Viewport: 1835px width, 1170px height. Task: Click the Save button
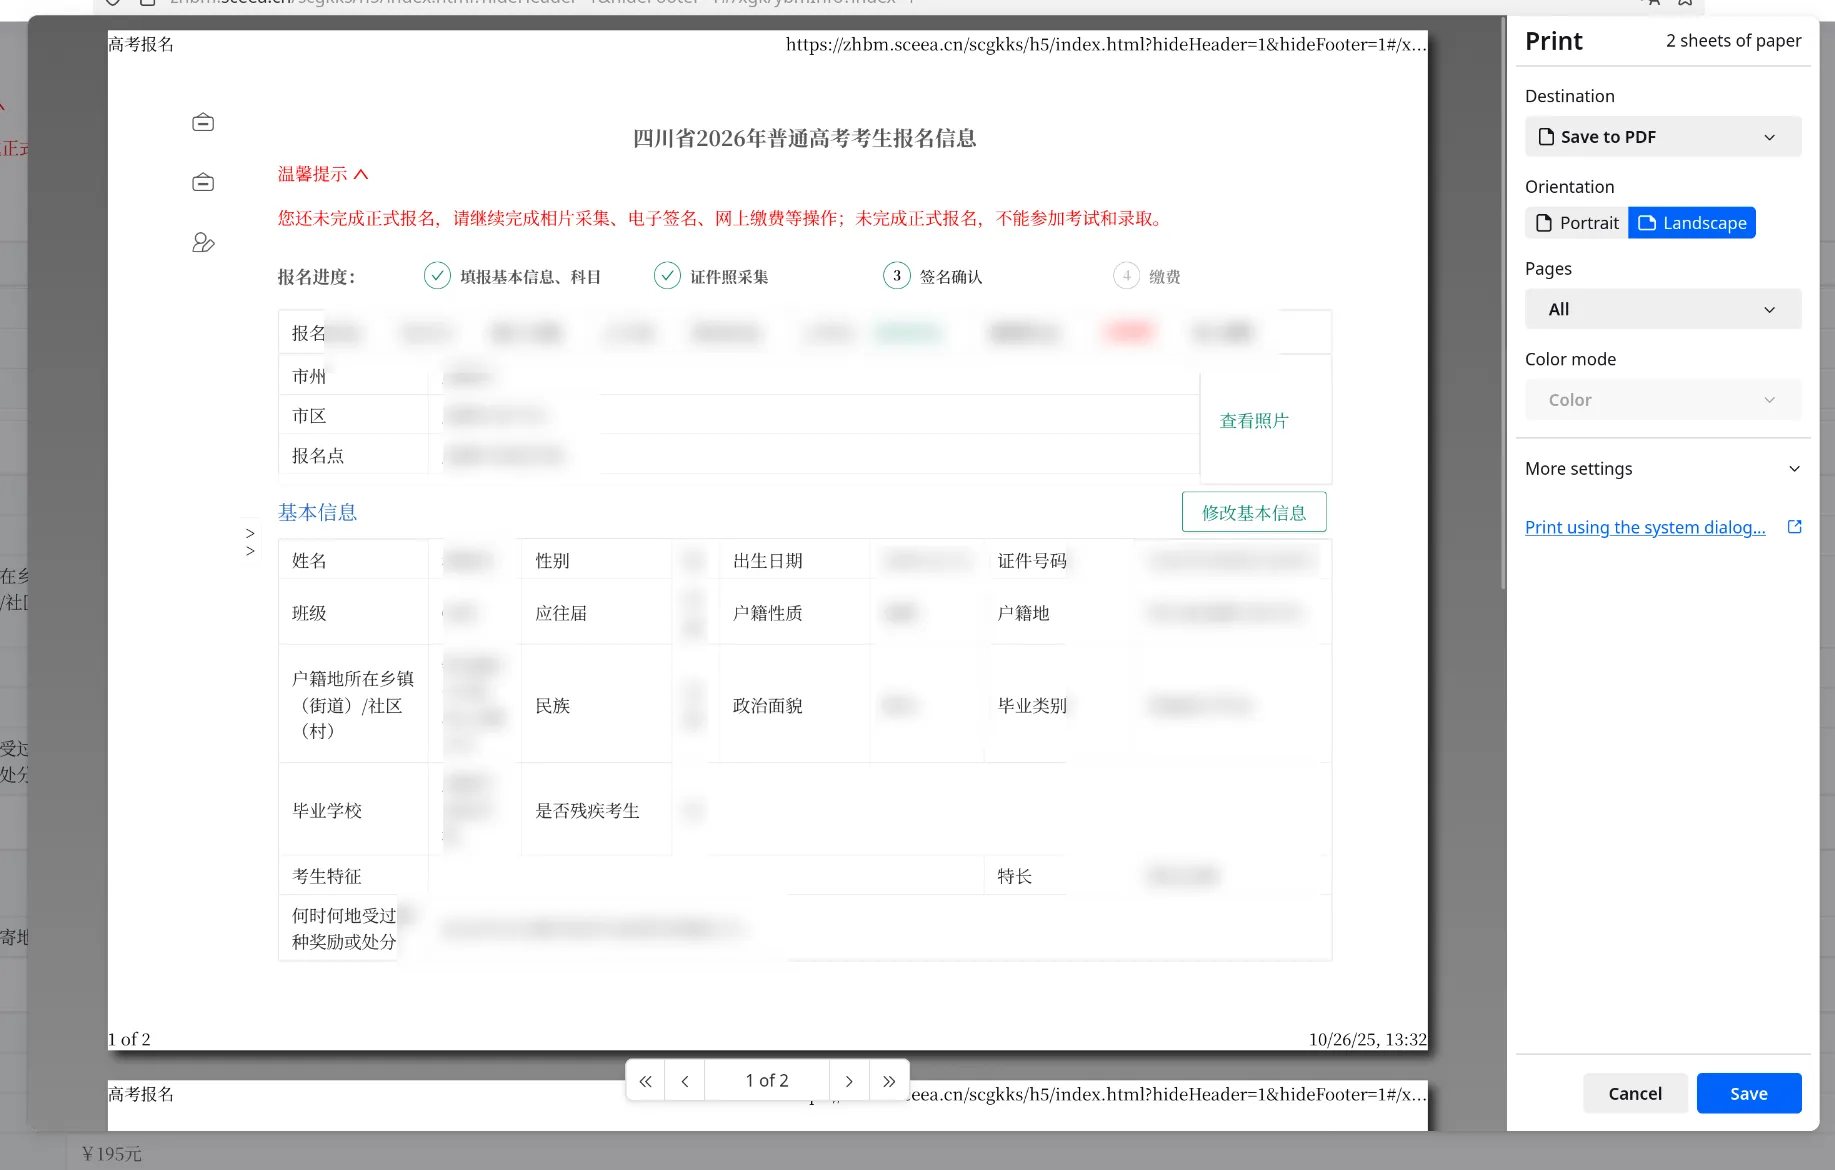1748,1093
